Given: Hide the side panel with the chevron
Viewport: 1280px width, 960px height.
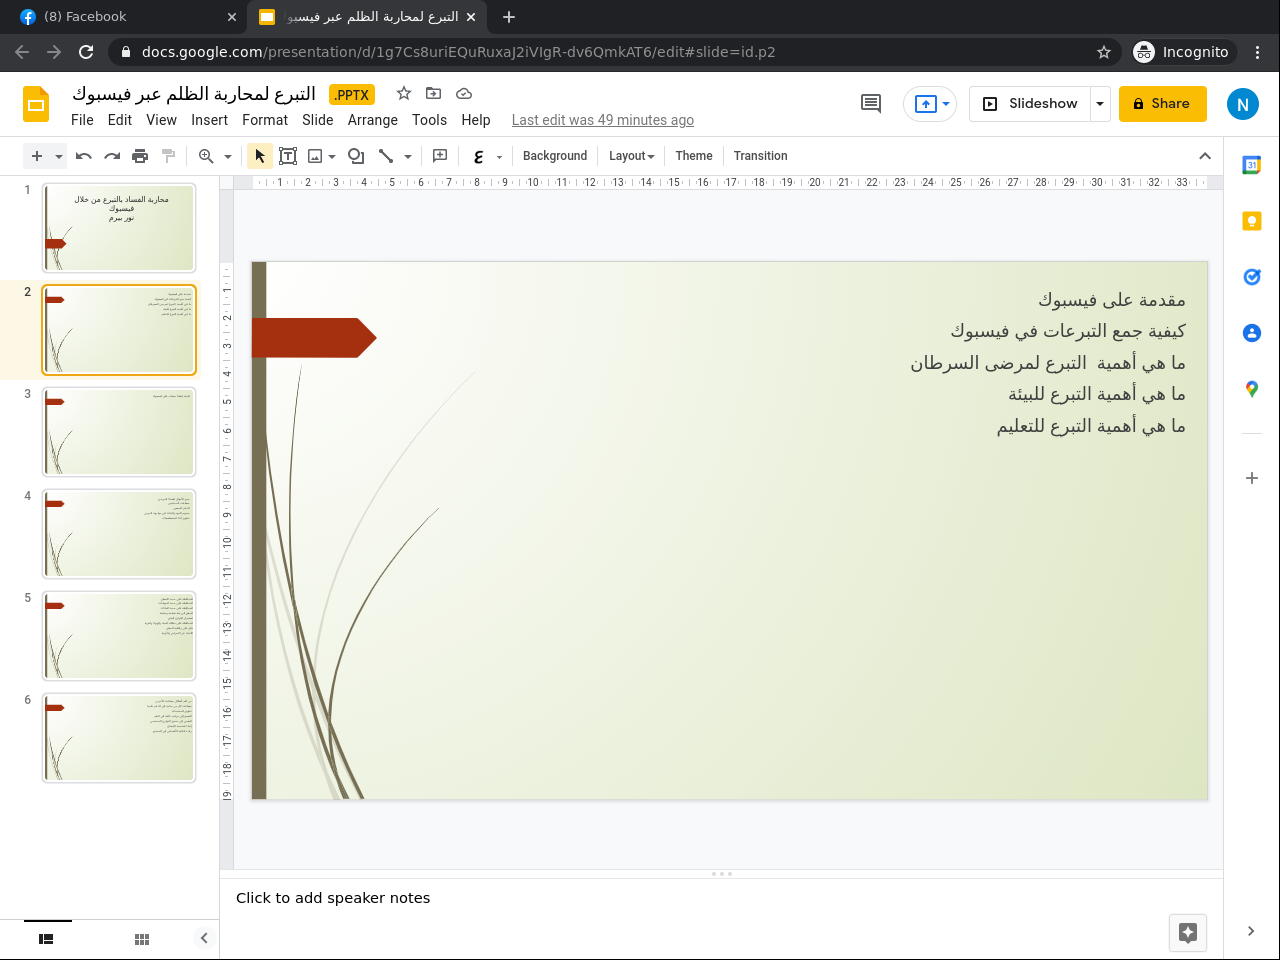Looking at the screenshot, I should tap(1251, 931).
